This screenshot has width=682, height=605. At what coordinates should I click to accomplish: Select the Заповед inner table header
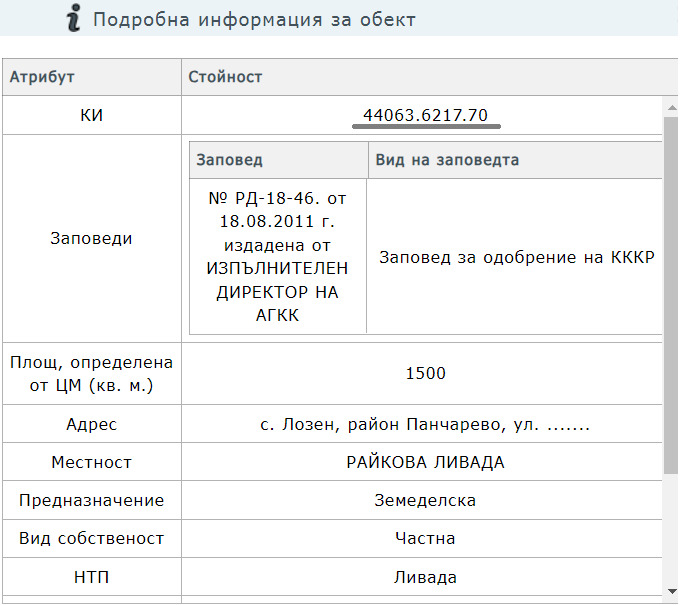[229, 160]
